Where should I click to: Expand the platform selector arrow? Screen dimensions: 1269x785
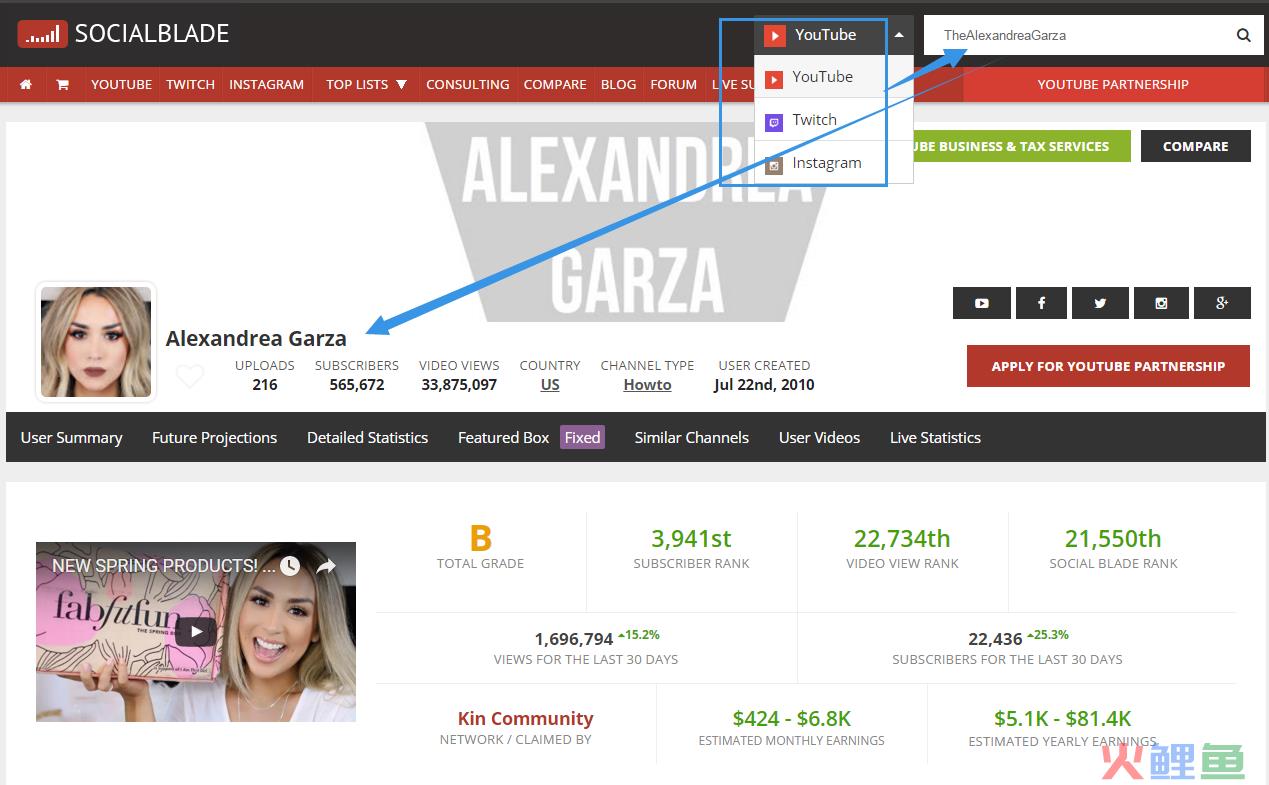pos(899,35)
